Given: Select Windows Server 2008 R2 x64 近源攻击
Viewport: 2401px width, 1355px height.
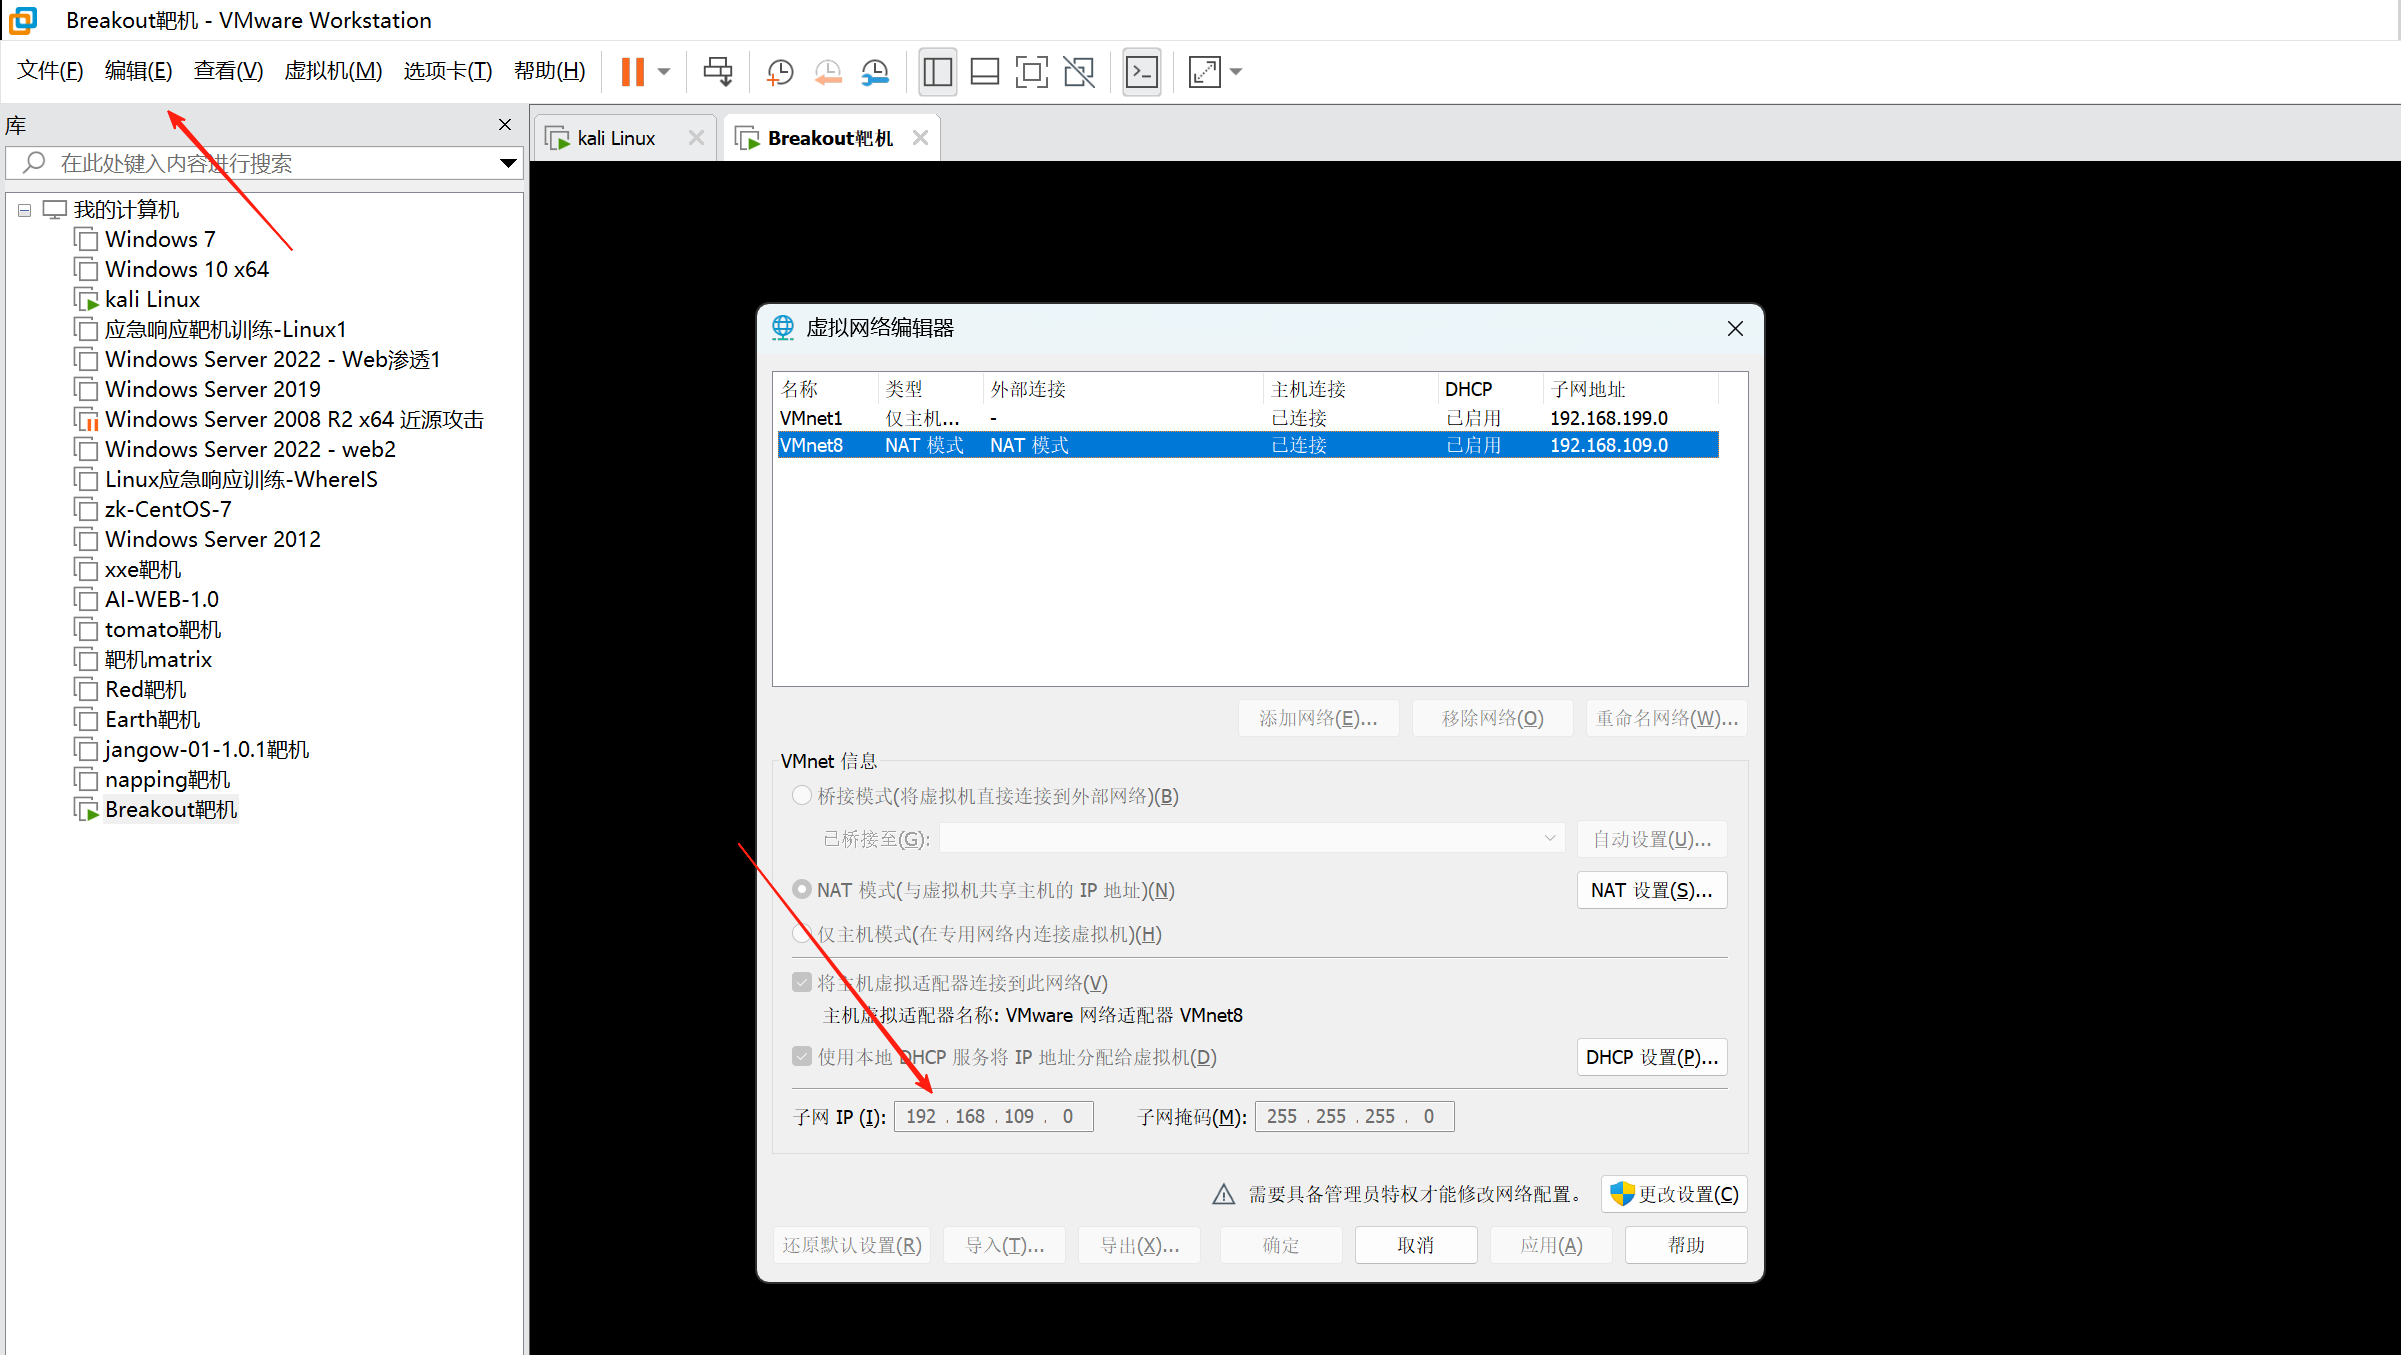Looking at the screenshot, I should click(x=294, y=420).
